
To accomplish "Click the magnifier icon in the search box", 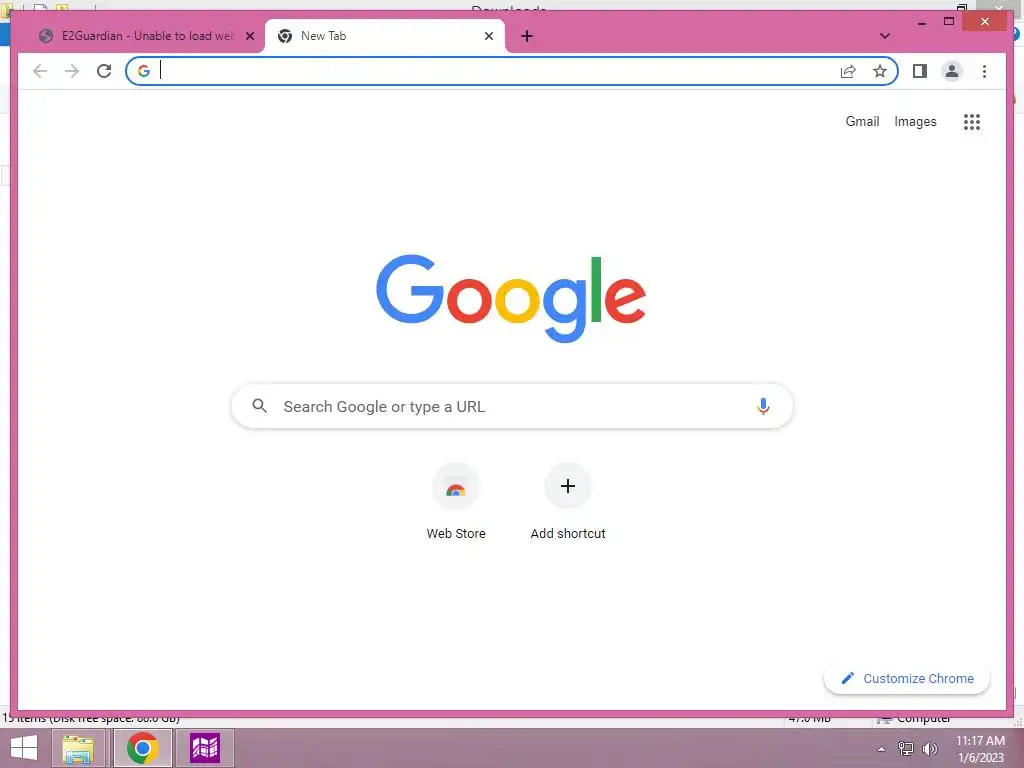I will point(259,406).
